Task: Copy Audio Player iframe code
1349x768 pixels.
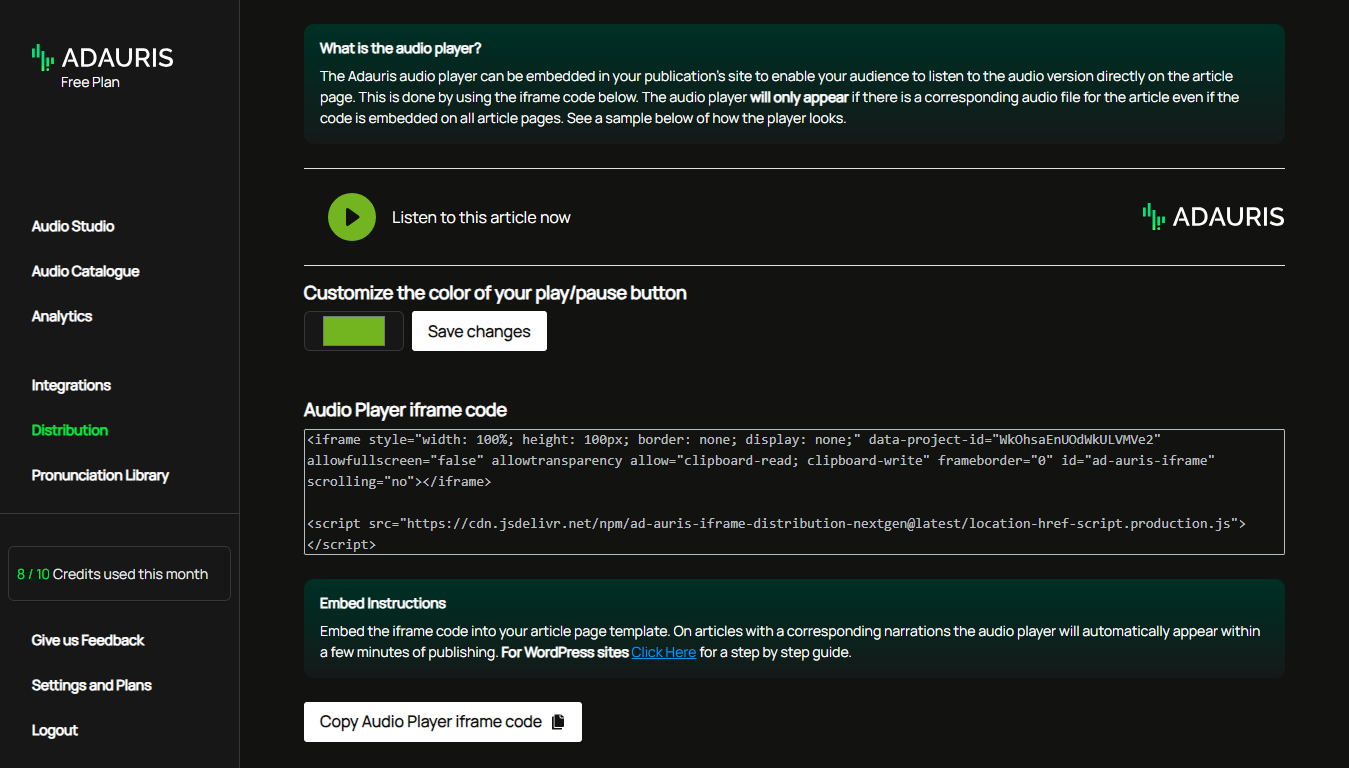Action: [443, 722]
